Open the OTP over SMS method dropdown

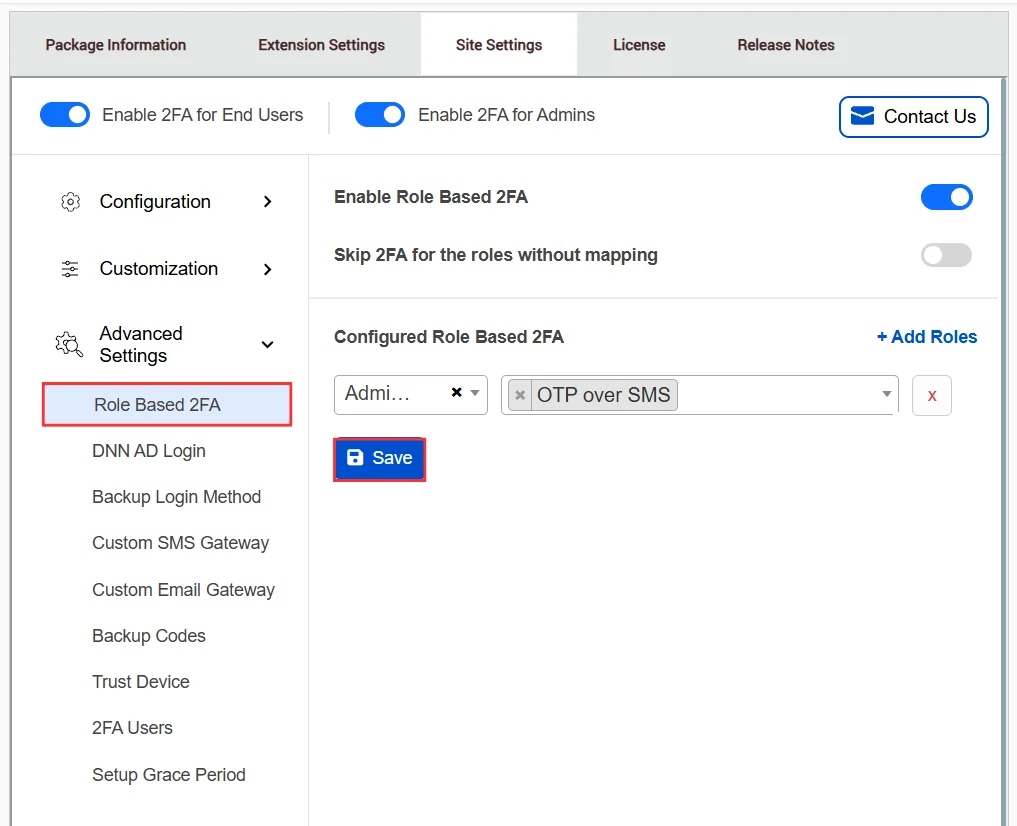pyautogui.click(x=885, y=394)
